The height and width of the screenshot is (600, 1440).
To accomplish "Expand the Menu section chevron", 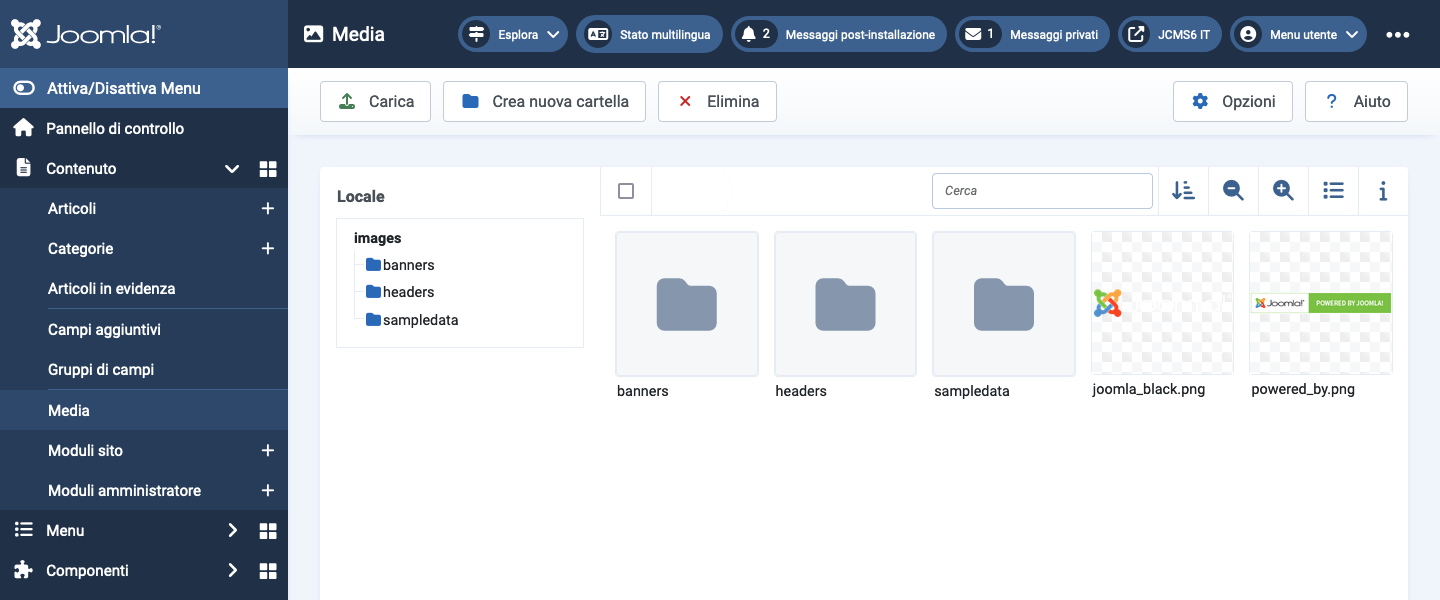I will tap(232, 531).
